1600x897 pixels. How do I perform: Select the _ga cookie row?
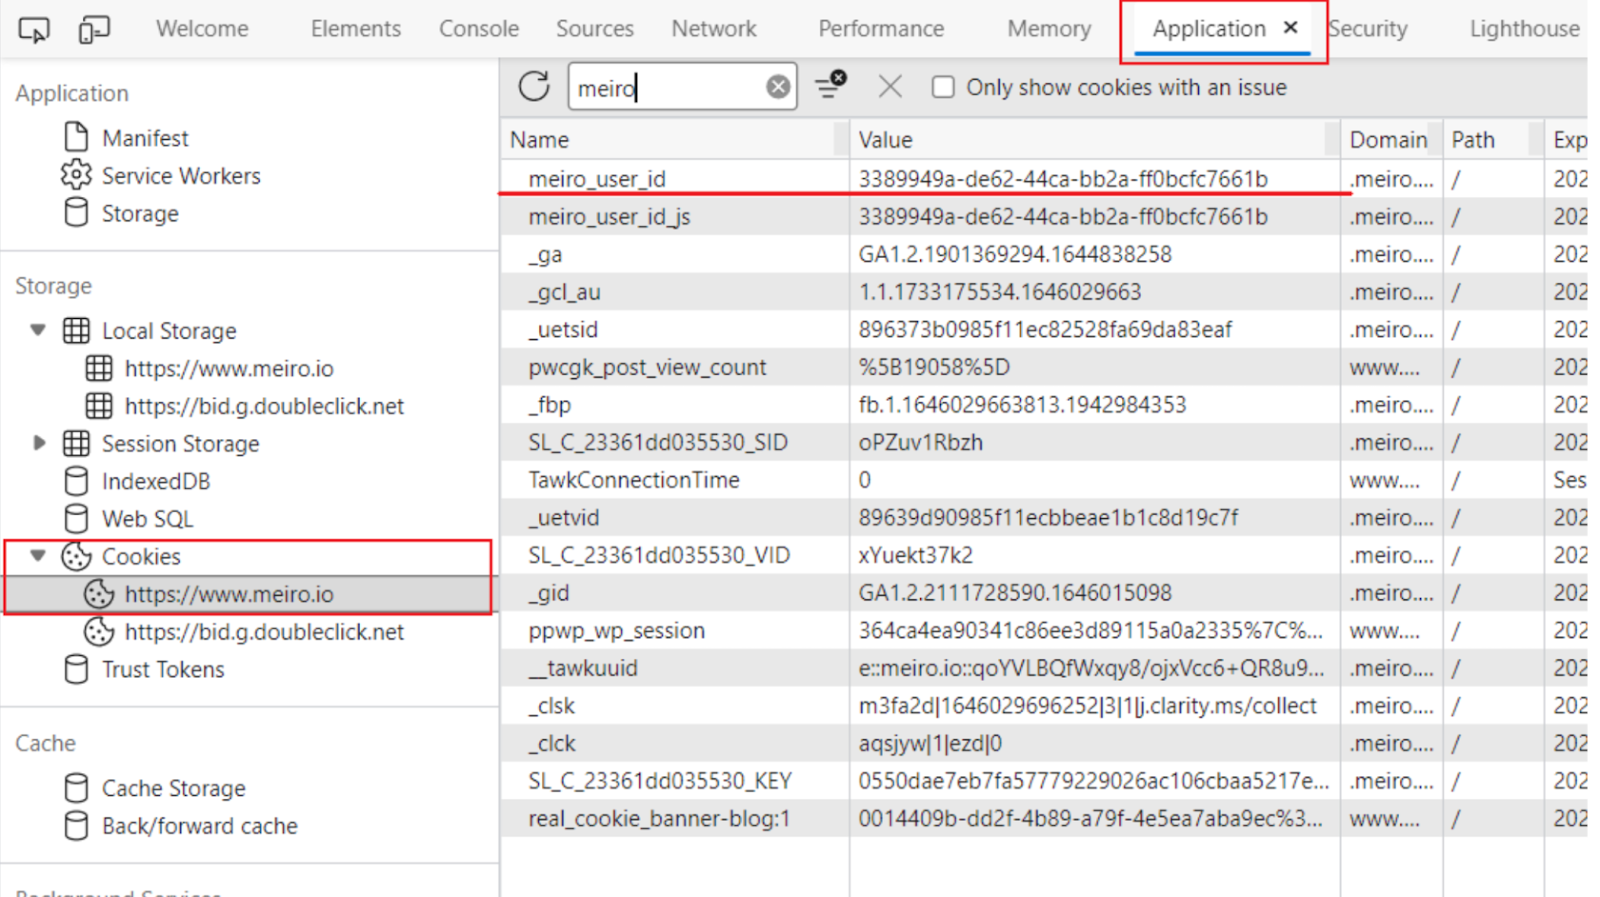[x=1043, y=254]
